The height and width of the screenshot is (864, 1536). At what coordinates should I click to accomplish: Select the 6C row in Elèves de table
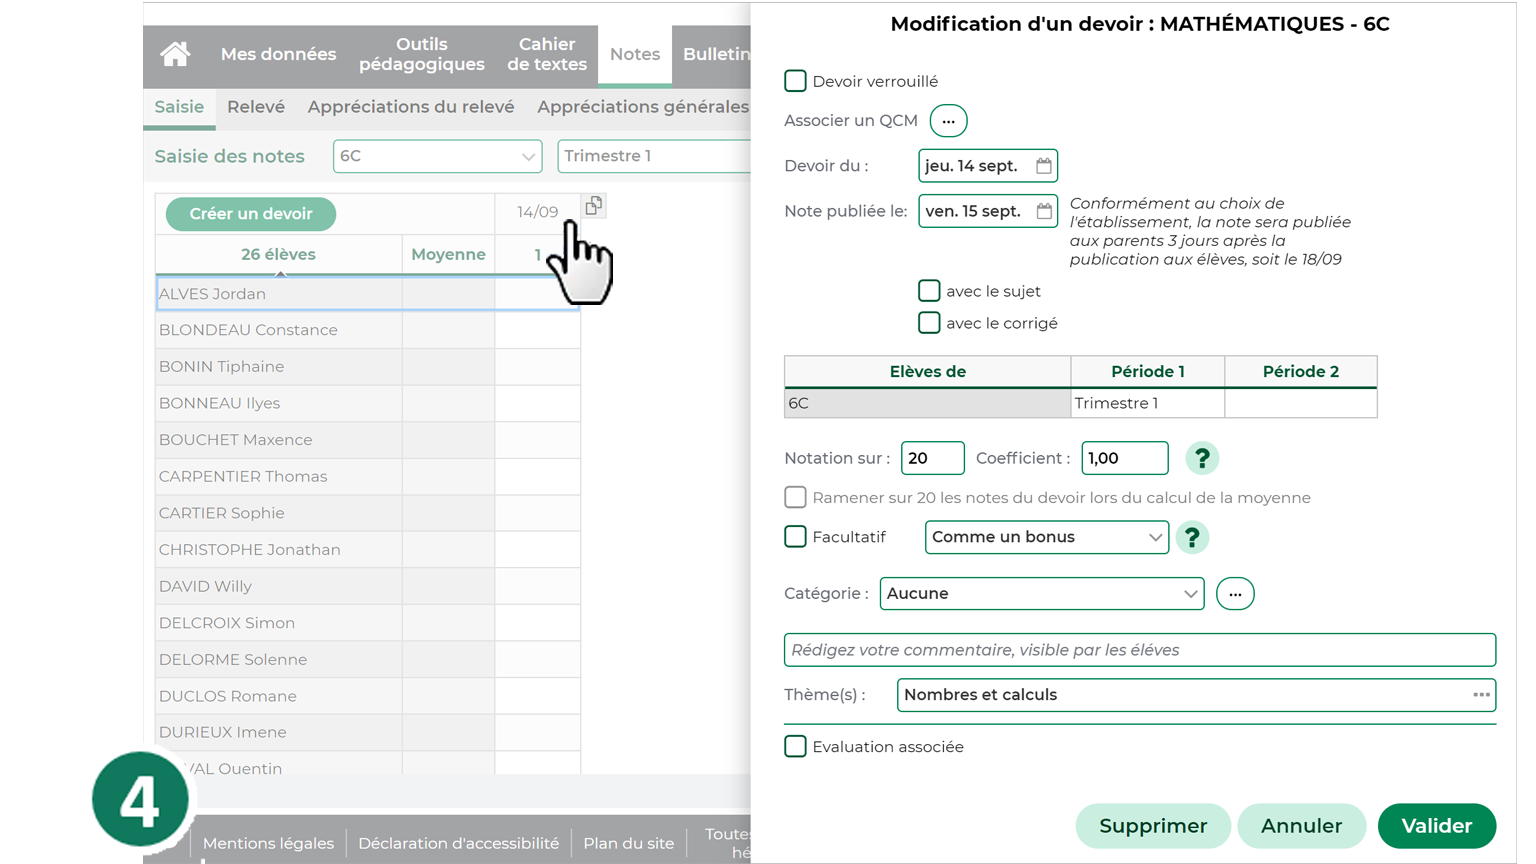928,403
